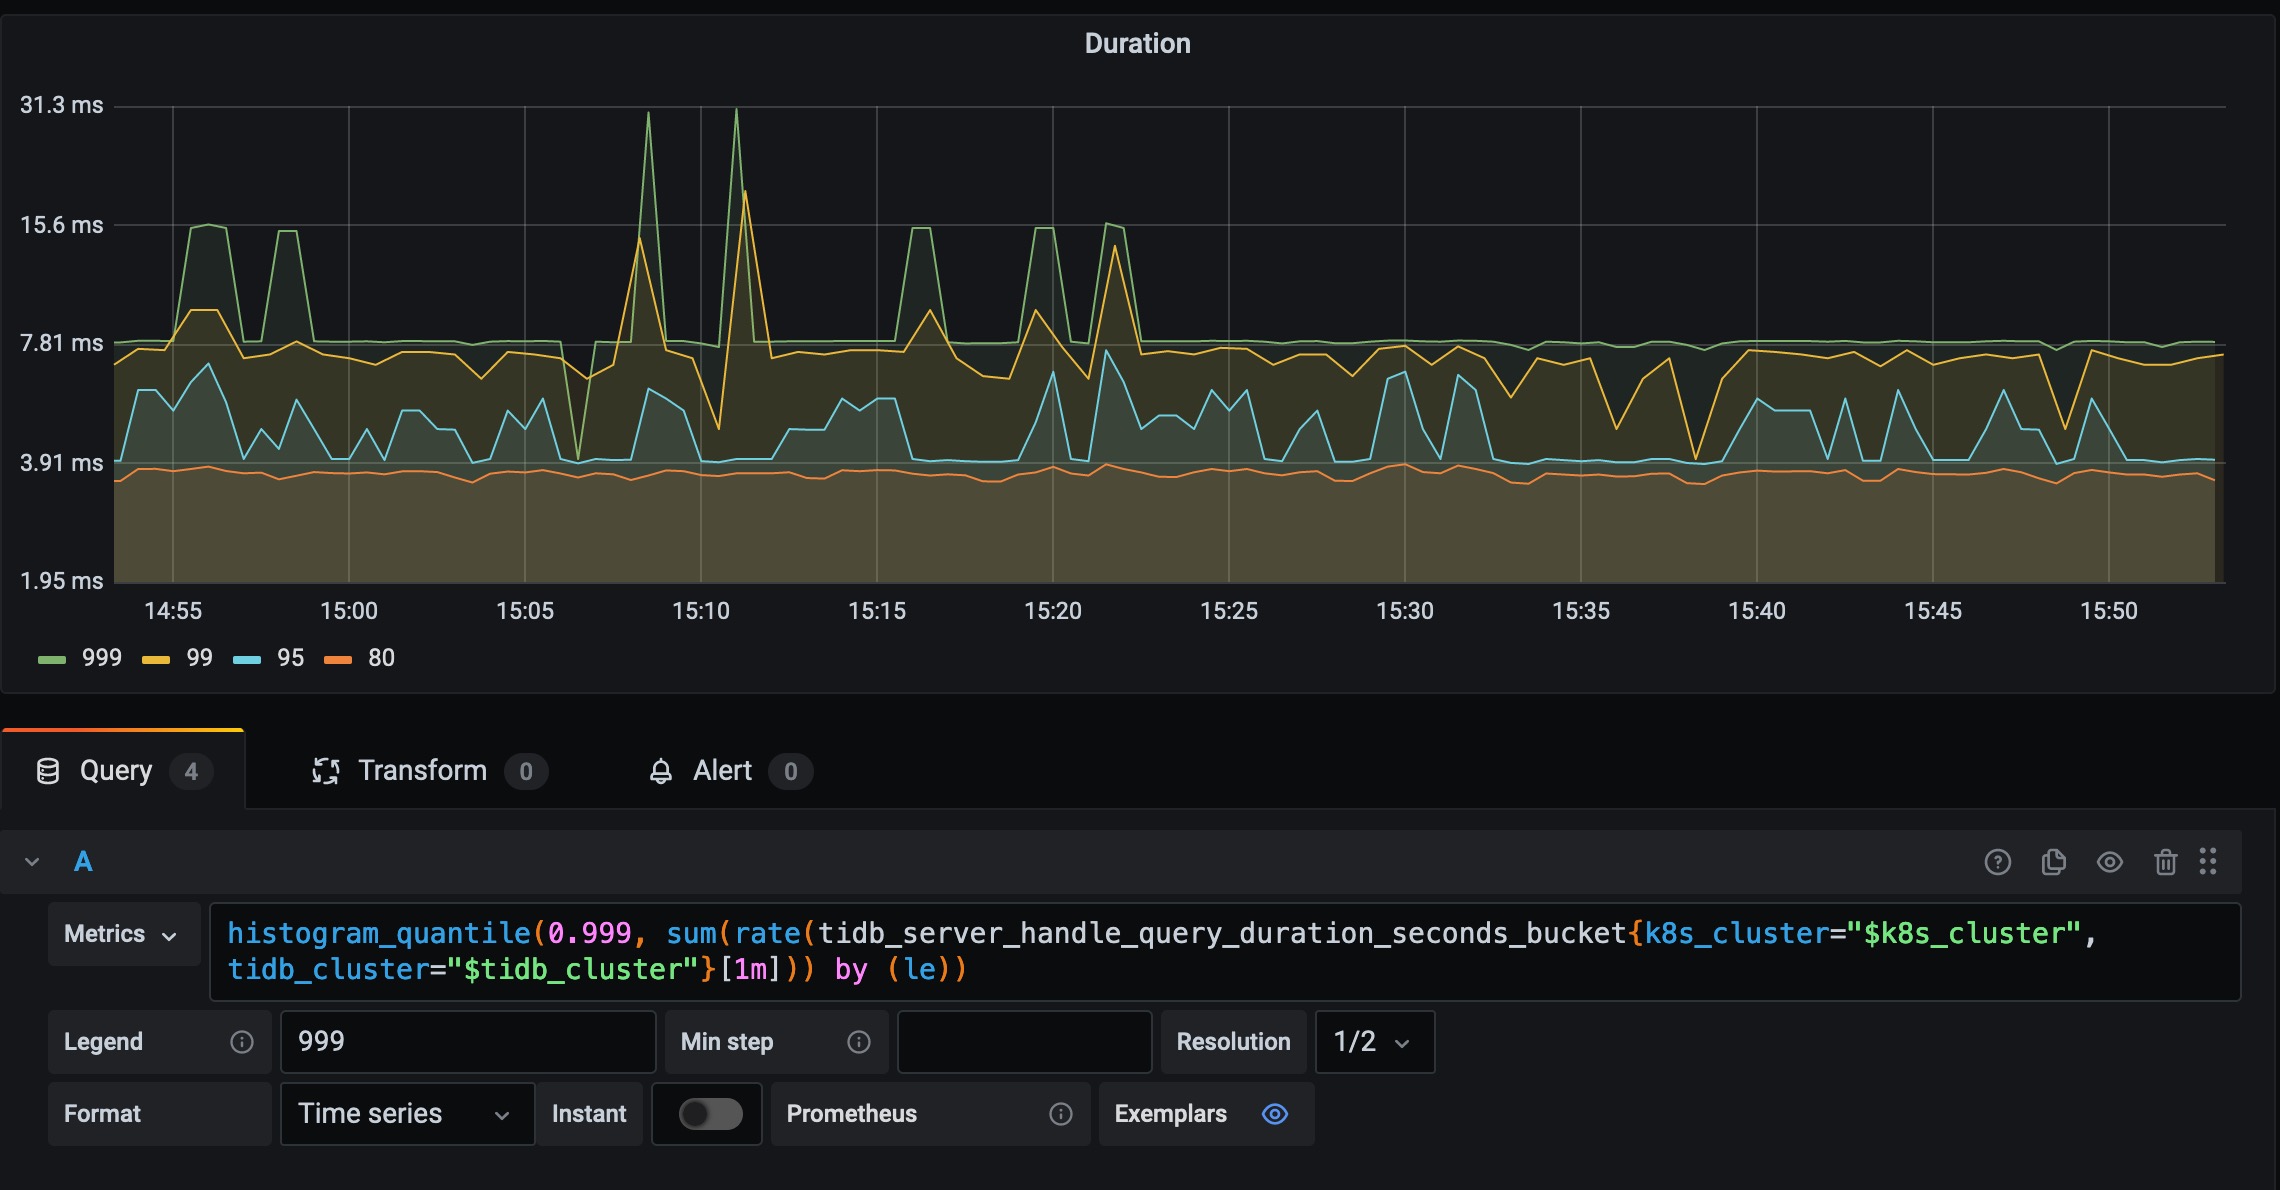This screenshot has height=1190, width=2280.
Task: Click the Min step info icon
Action: click(858, 1042)
